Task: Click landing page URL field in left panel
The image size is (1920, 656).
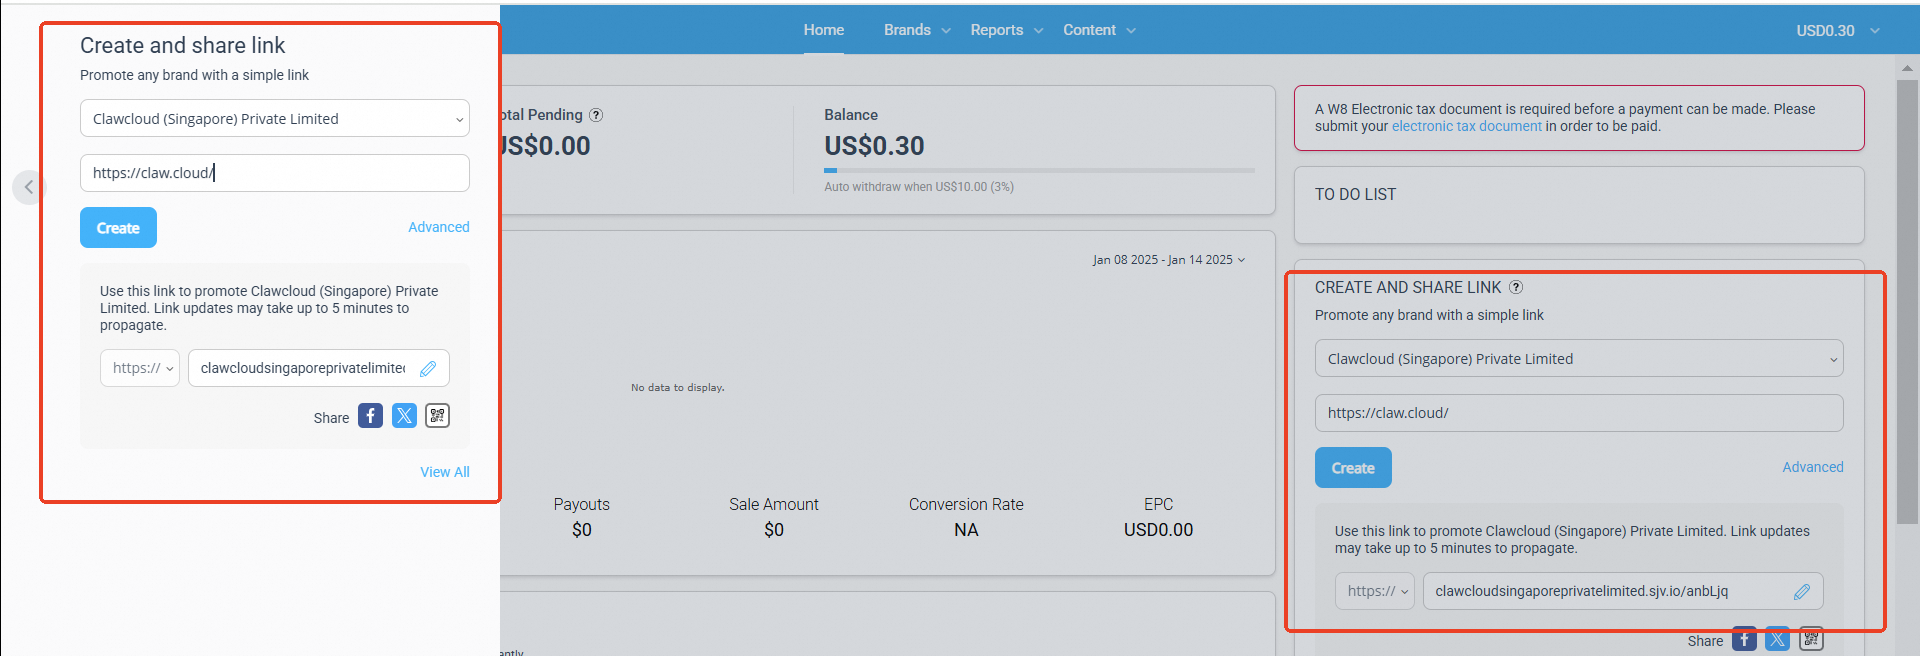Action: coord(275,173)
